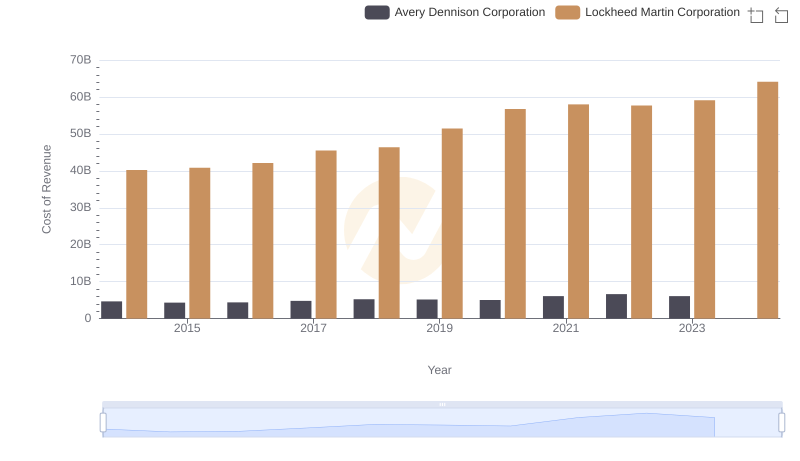Click the 0 y-axis label
The image size is (800, 461).
pyautogui.click(x=88, y=318)
